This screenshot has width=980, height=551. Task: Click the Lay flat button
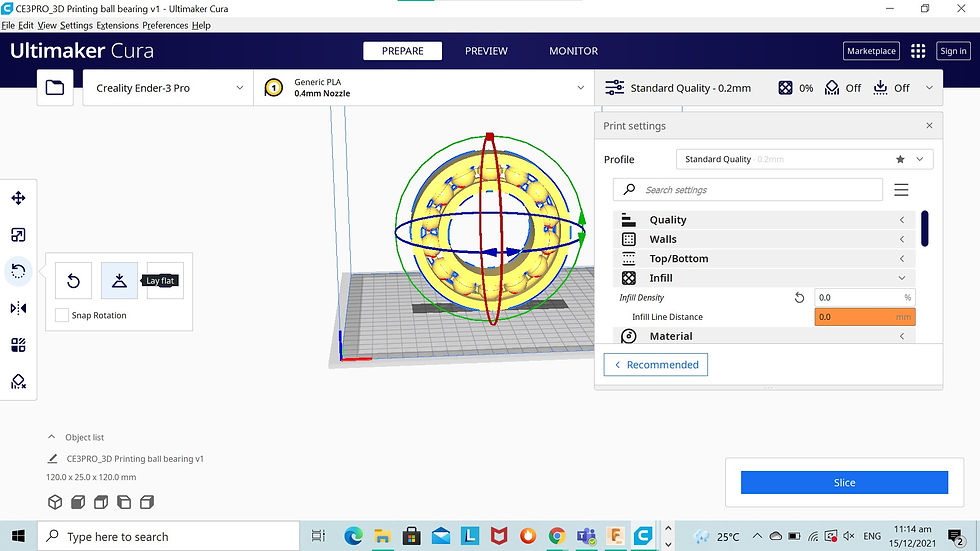(119, 280)
